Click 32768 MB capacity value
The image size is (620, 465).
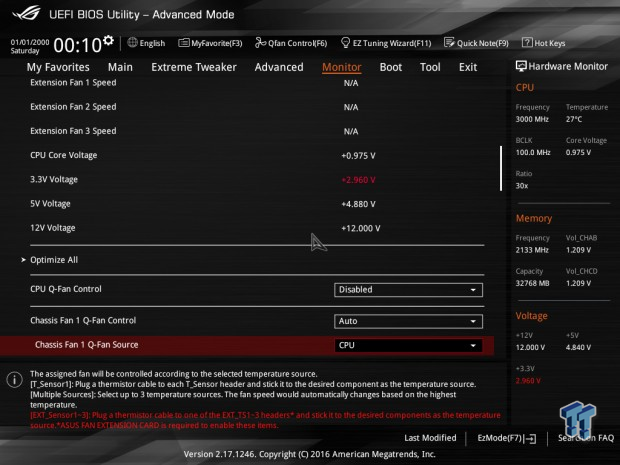(532, 283)
